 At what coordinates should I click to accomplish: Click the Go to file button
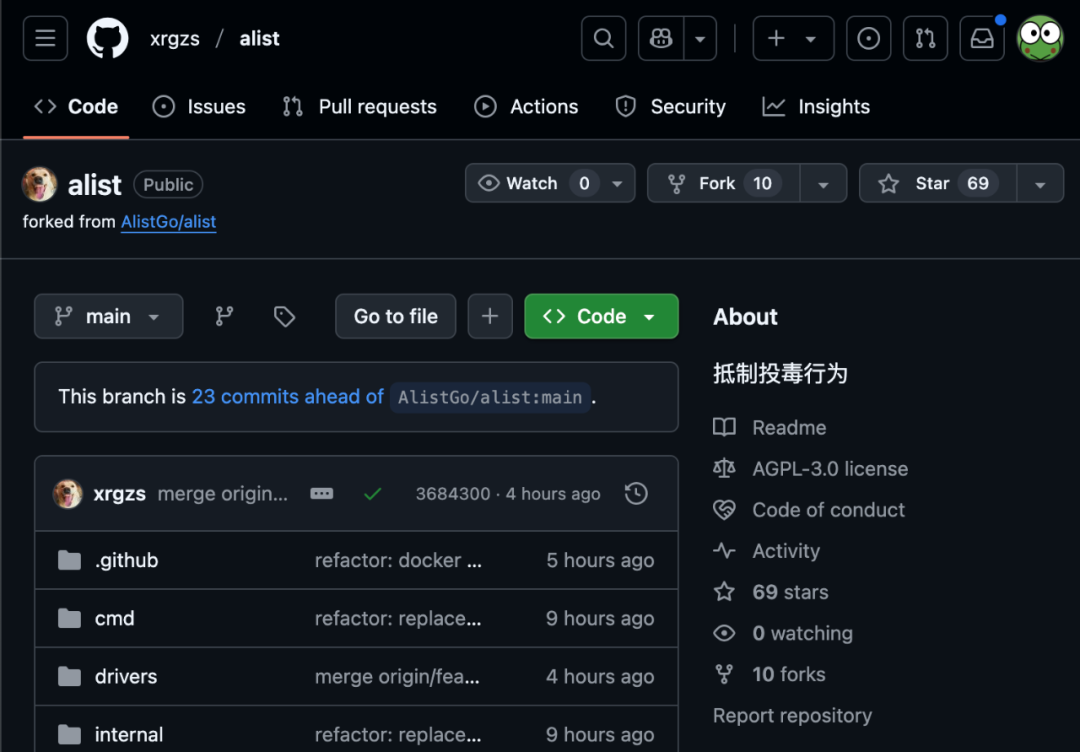tap(395, 316)
